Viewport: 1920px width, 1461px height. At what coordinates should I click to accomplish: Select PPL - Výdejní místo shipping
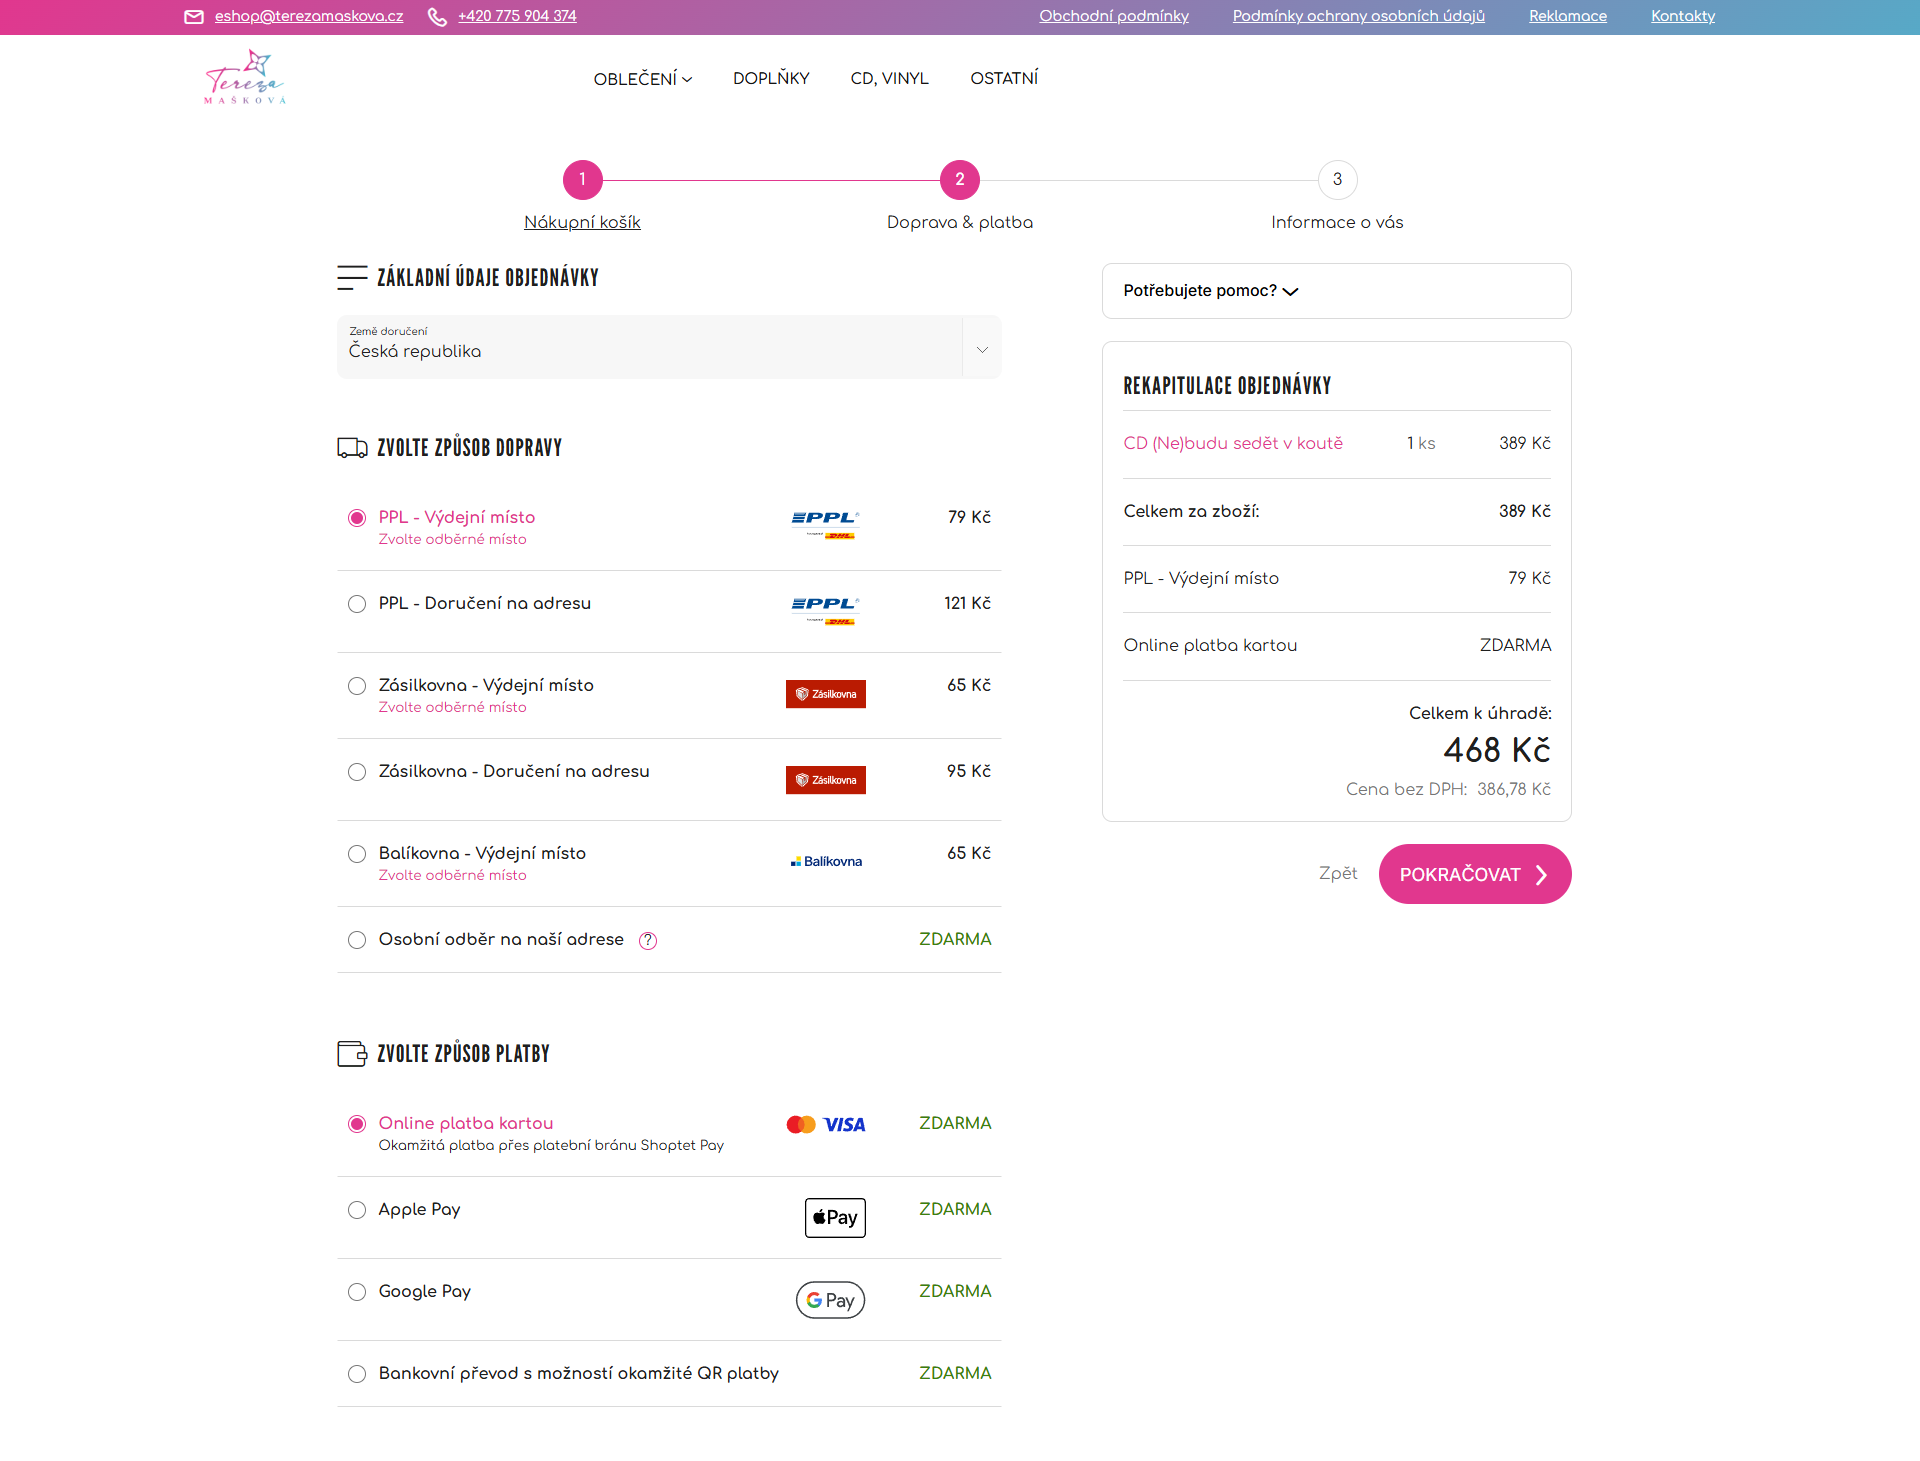357,518
